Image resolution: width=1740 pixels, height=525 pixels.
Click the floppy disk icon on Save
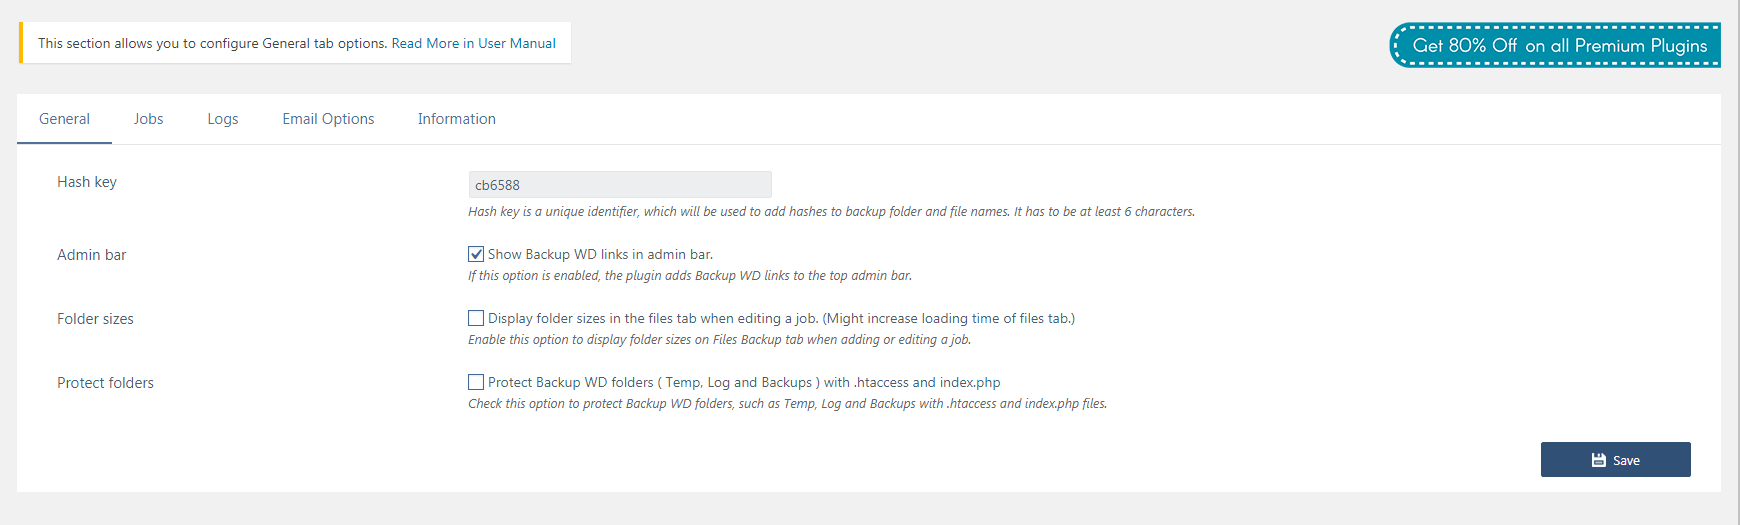1599,460
